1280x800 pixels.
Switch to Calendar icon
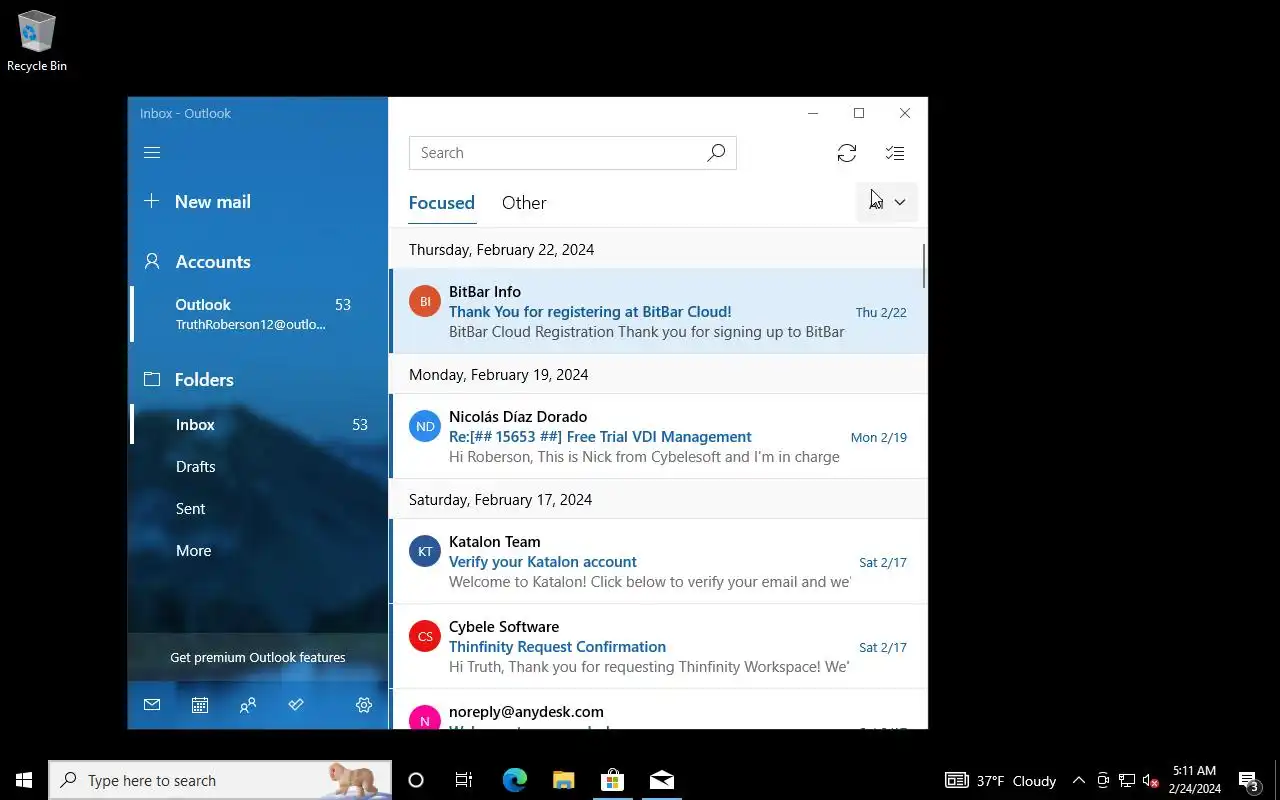(200, 705)
